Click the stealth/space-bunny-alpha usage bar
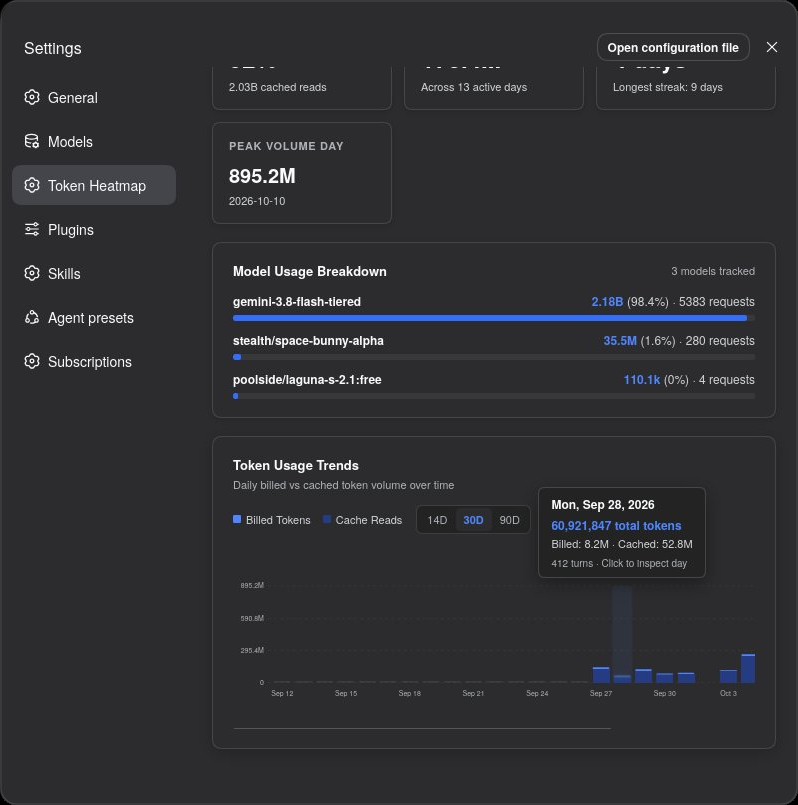The image size is (798, 805). pos(493,357)
